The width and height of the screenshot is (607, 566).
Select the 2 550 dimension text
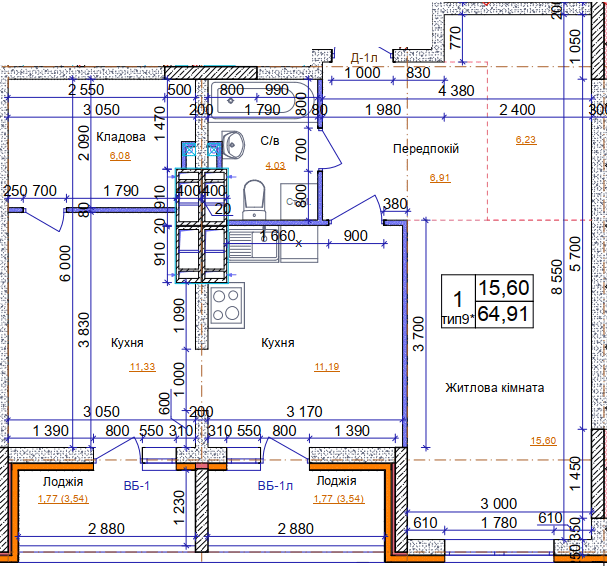(x=86, y=90)
